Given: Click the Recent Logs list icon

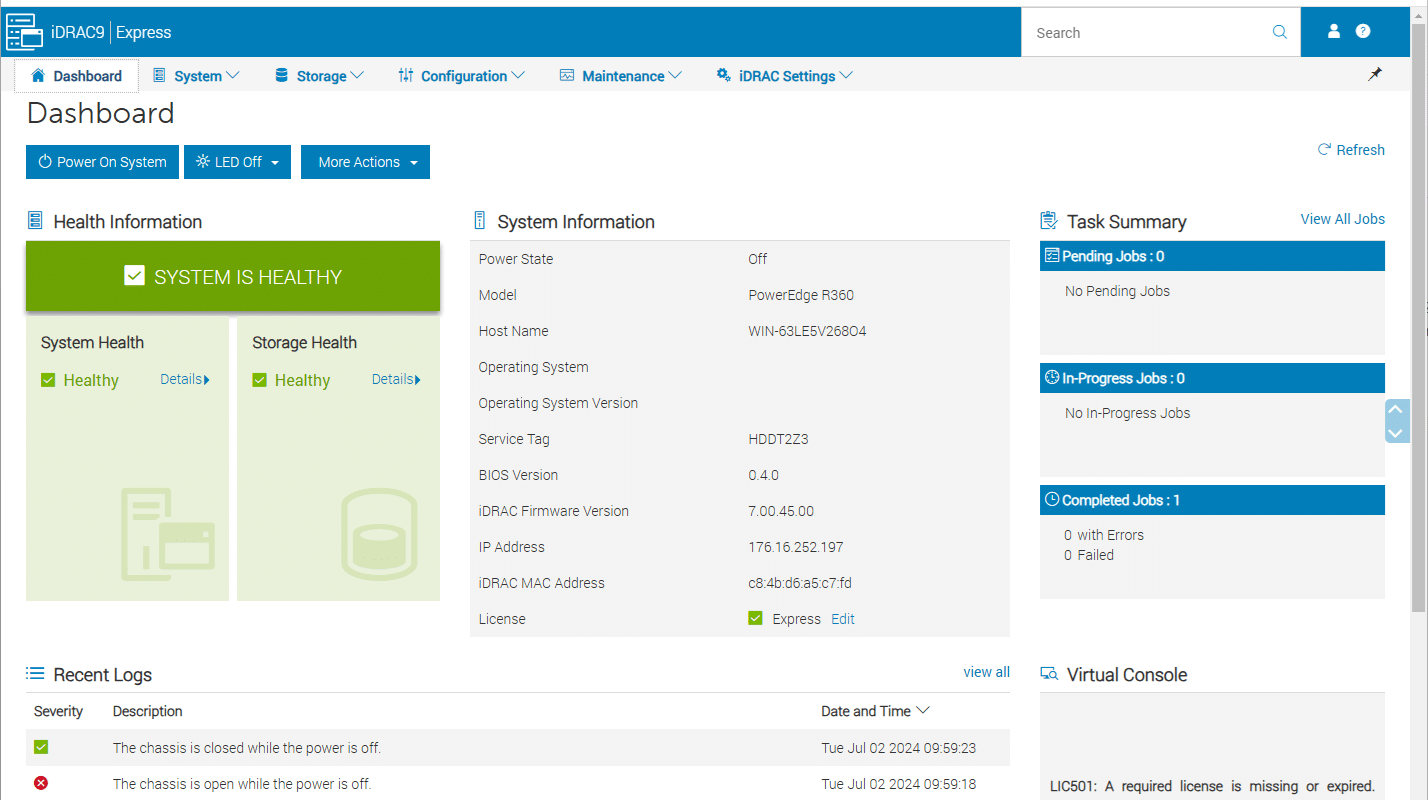Looking at the screenshot, I should 35,673.
